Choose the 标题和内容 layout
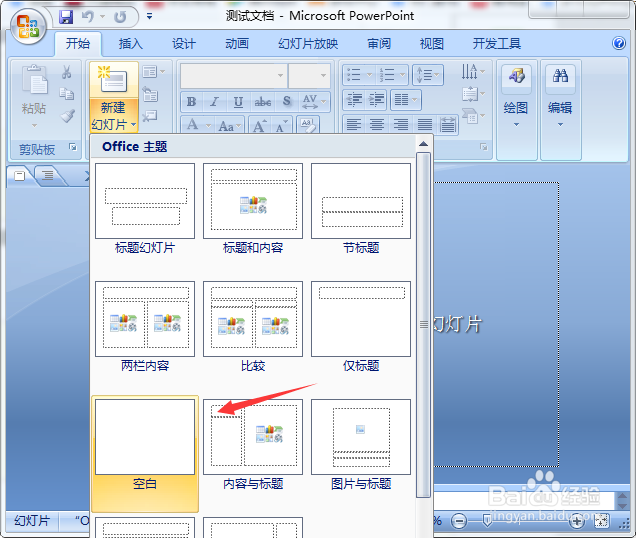 pos(253,209)
